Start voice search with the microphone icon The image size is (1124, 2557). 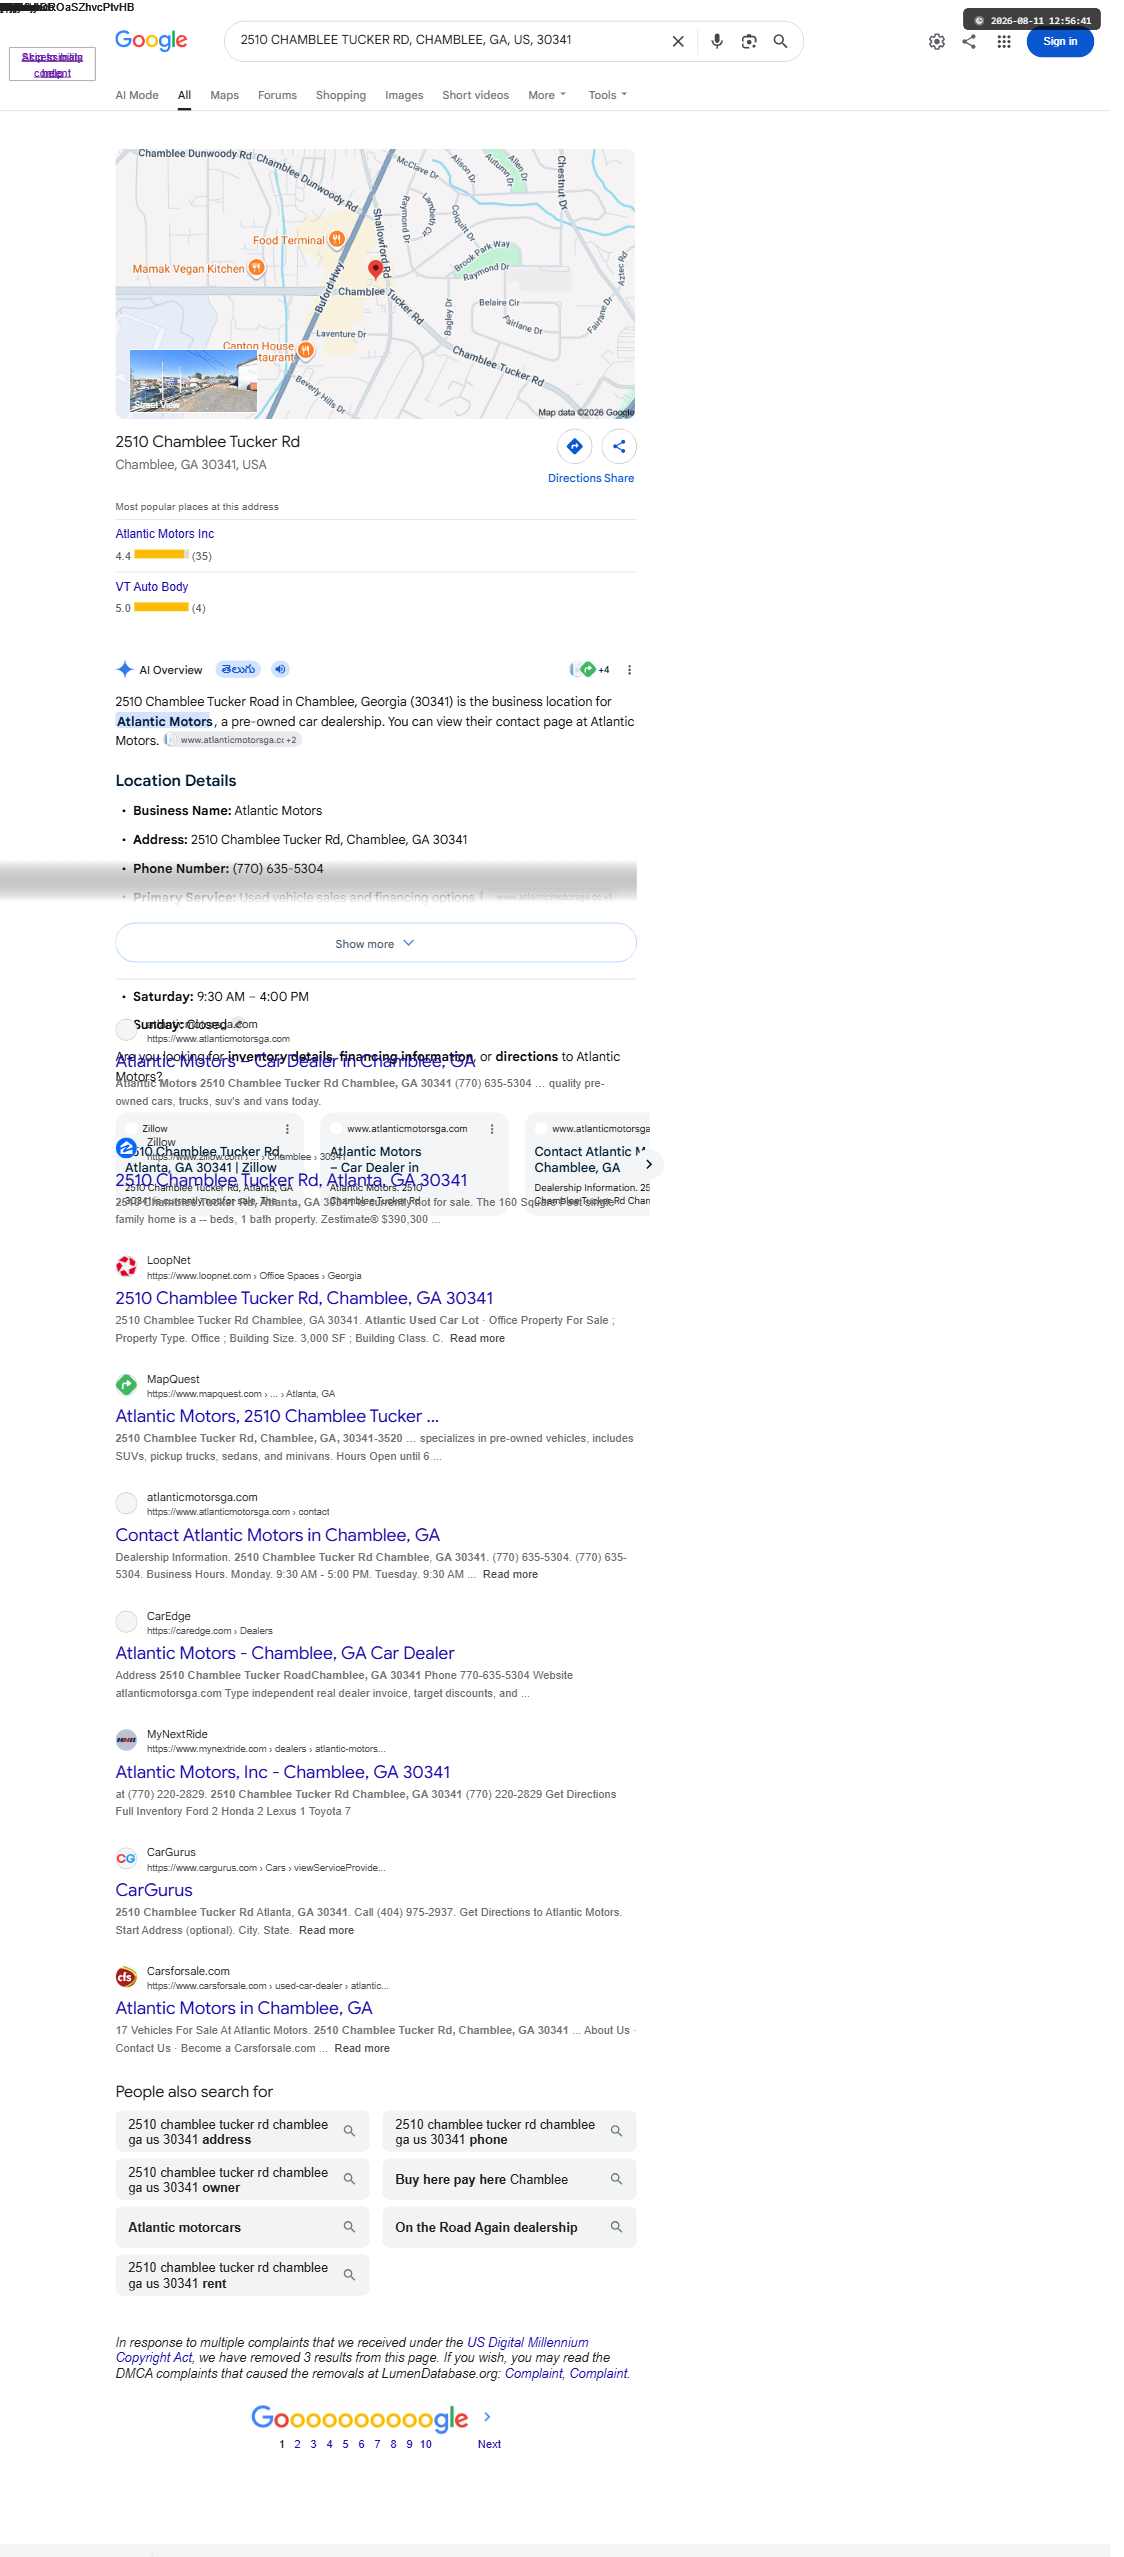click(717, 41)
